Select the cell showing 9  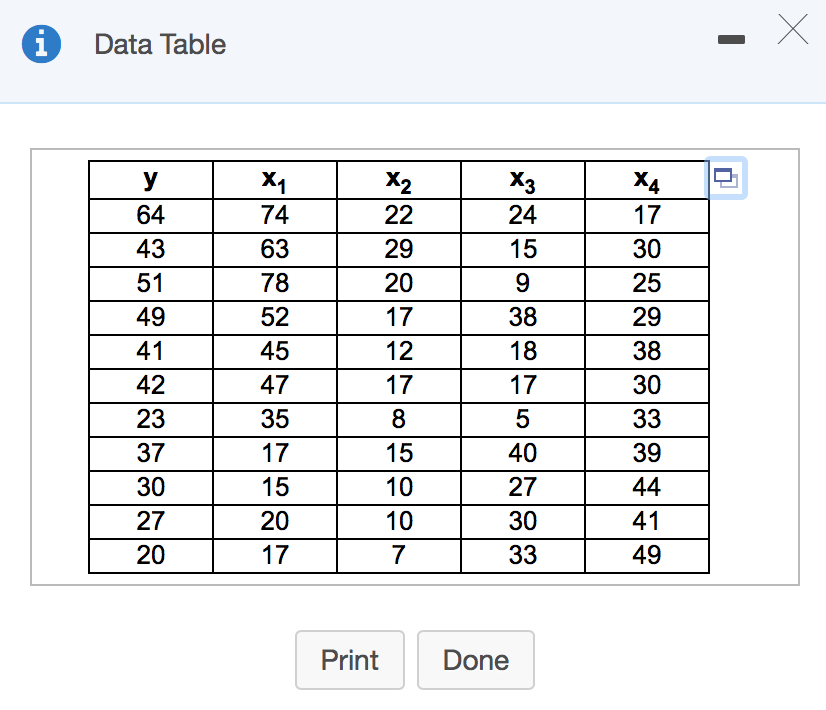point(523,283)
